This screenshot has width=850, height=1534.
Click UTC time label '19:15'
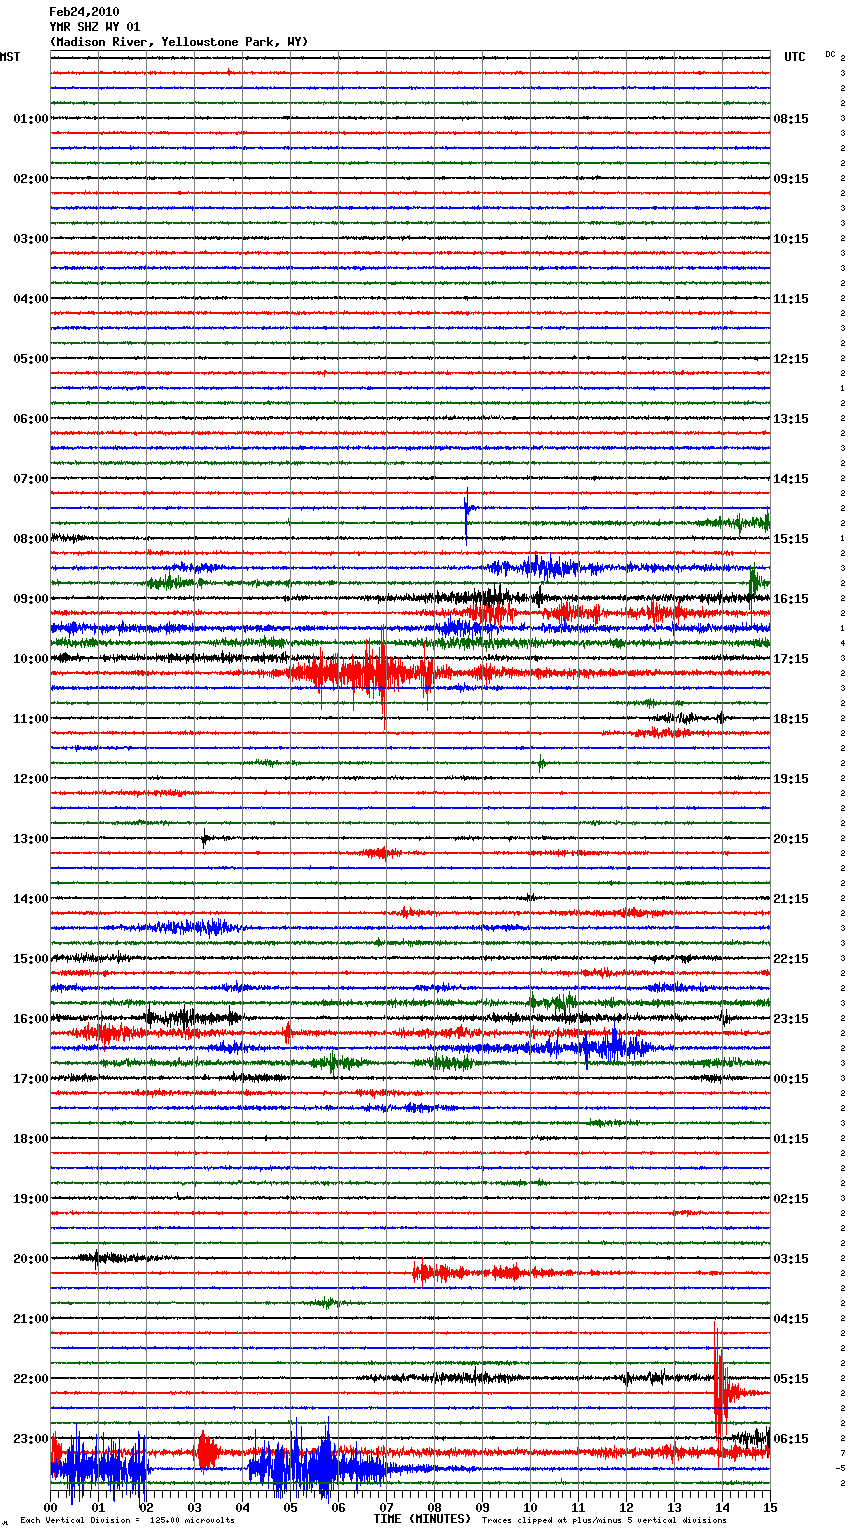pos(791,779)
